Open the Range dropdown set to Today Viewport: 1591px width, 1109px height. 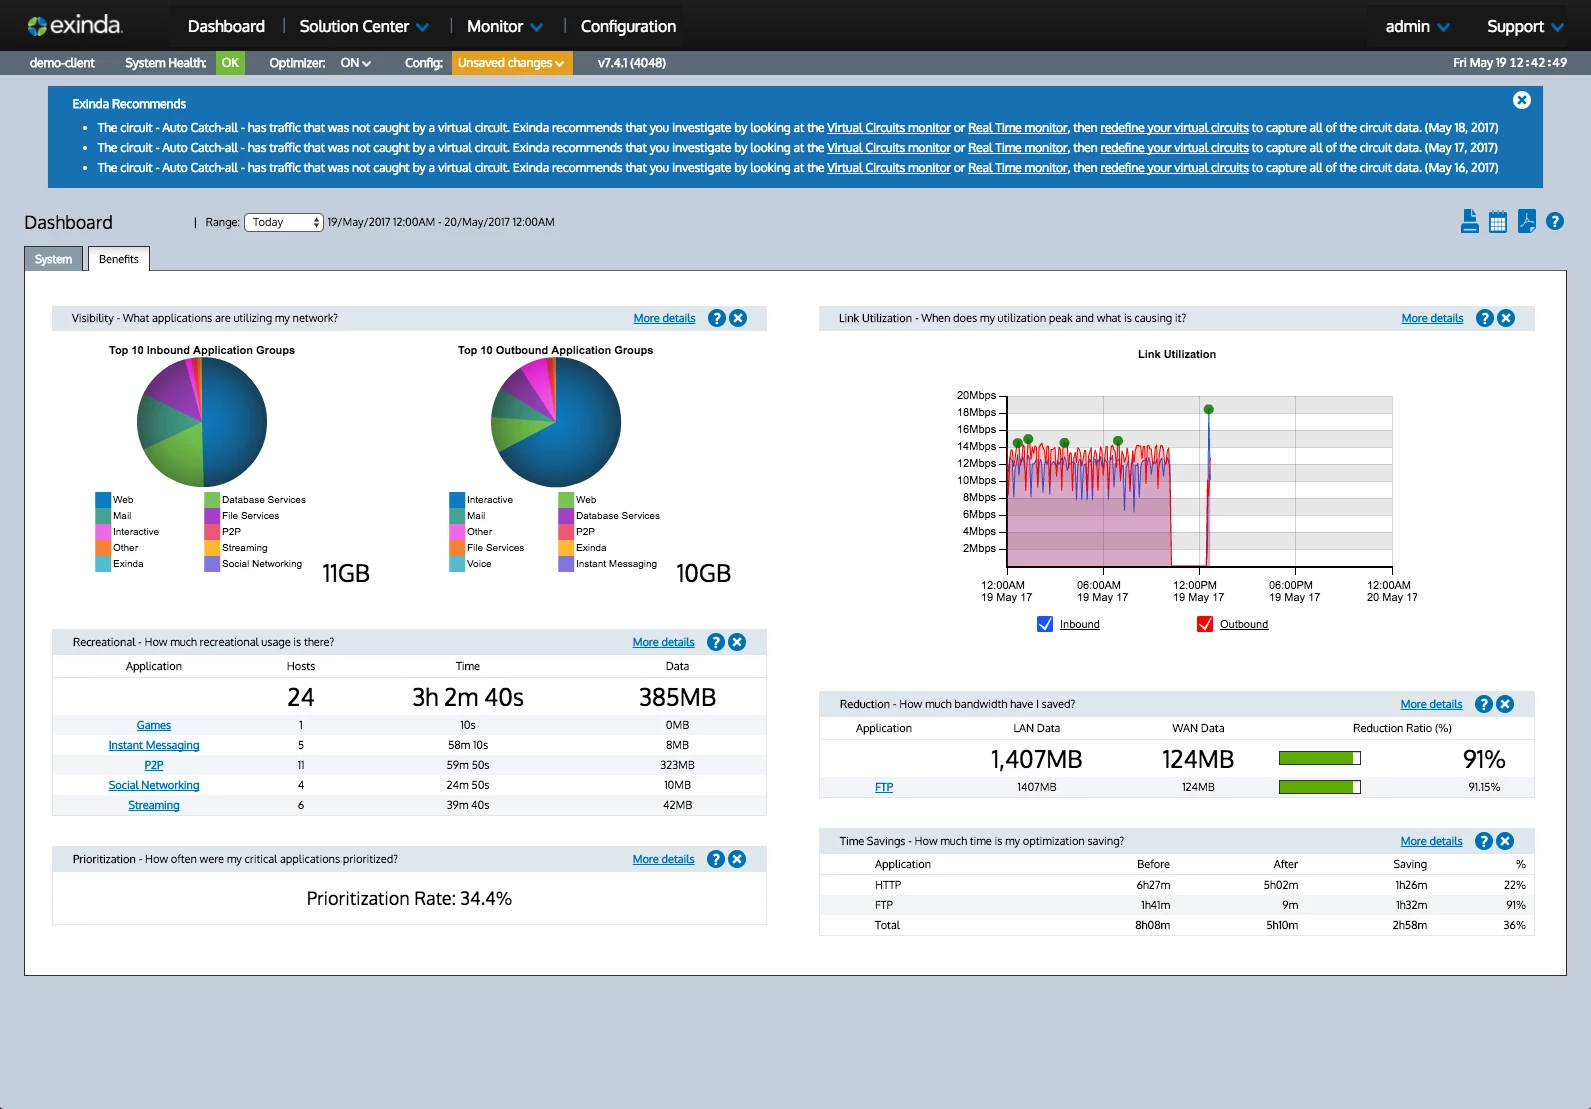pos(284,222)
